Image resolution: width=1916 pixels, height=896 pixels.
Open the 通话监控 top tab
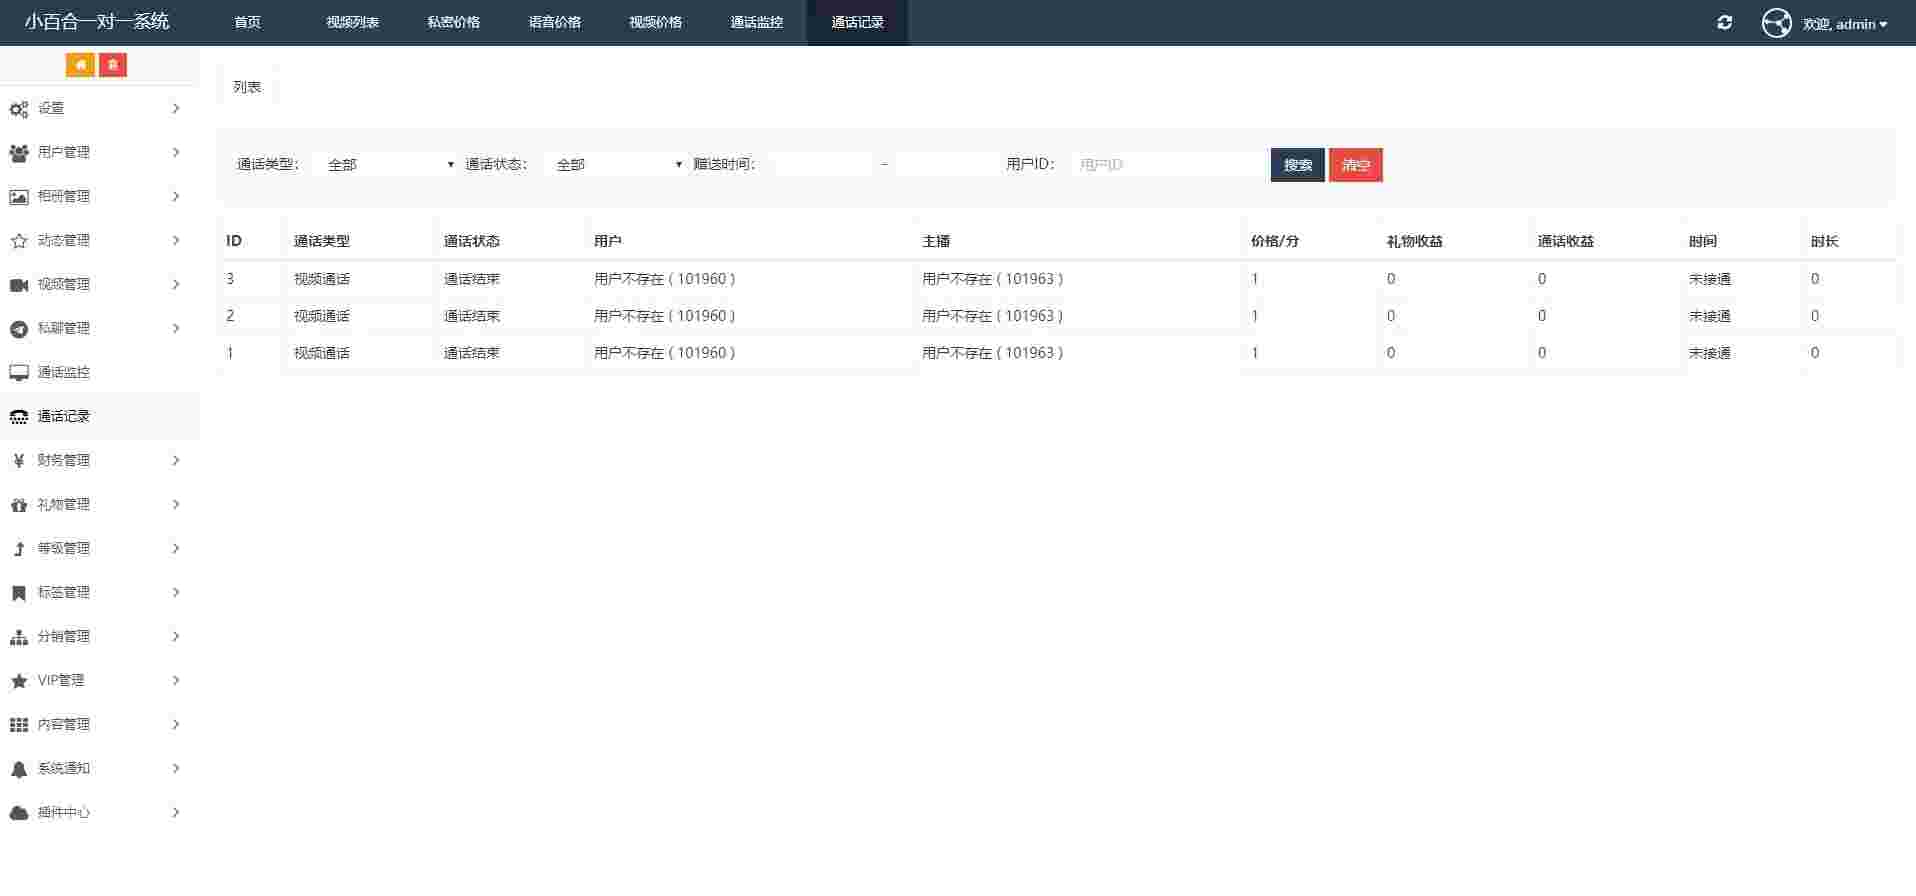tap(756, 22)
